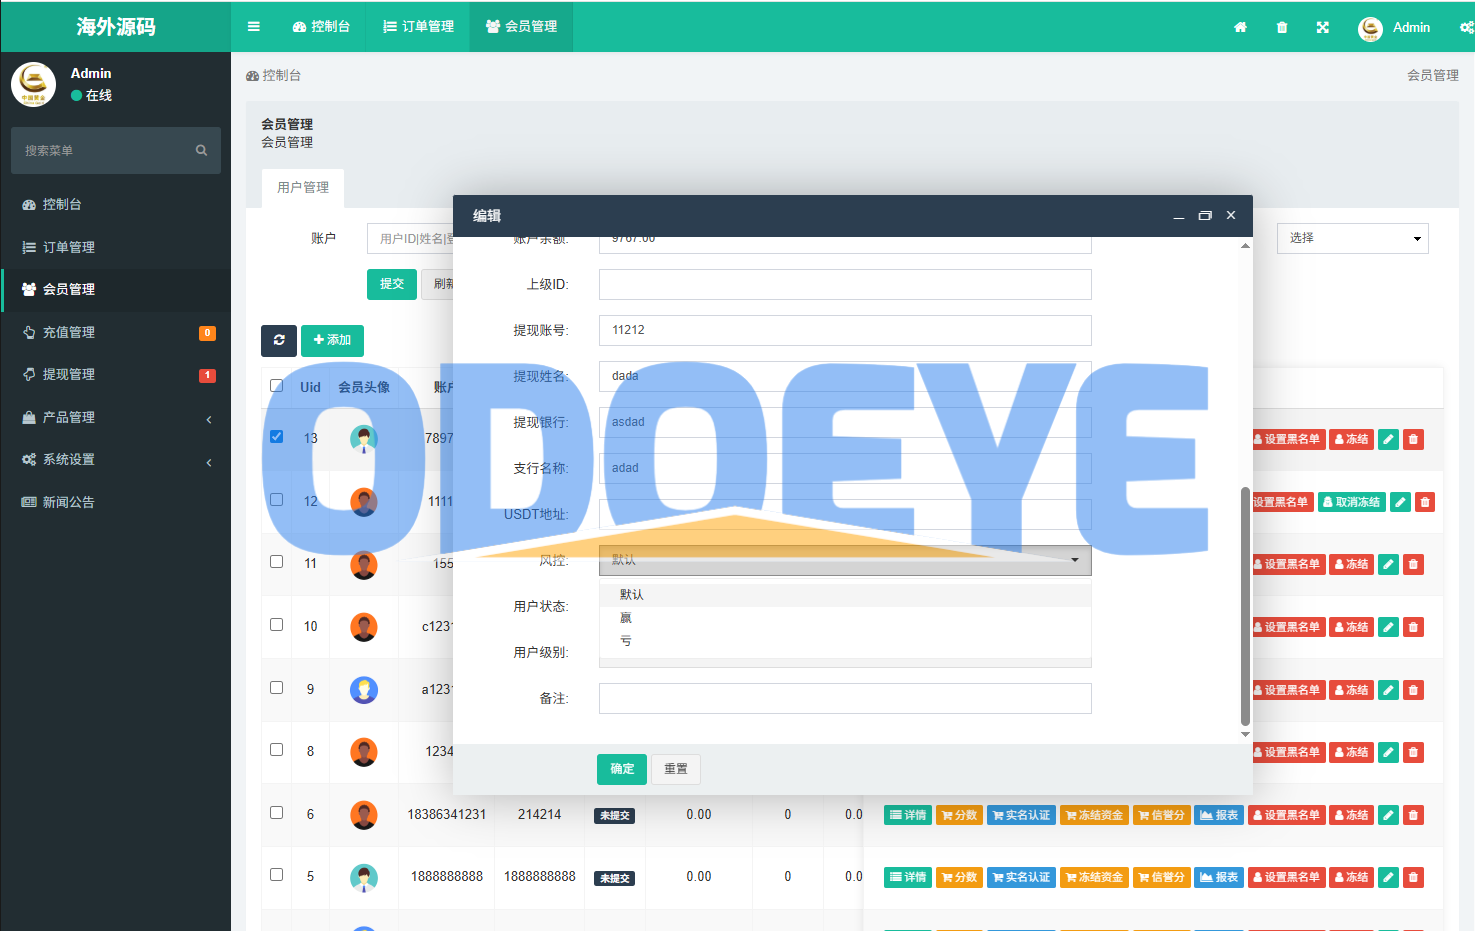Open 订单管理 in the top navigation

click(x=418, y=27)
